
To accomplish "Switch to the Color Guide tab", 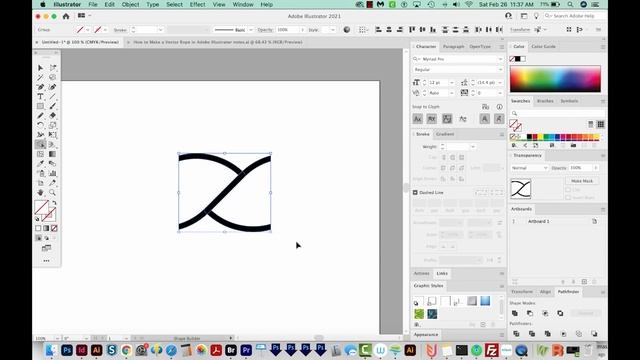I will tap(543, 47).
